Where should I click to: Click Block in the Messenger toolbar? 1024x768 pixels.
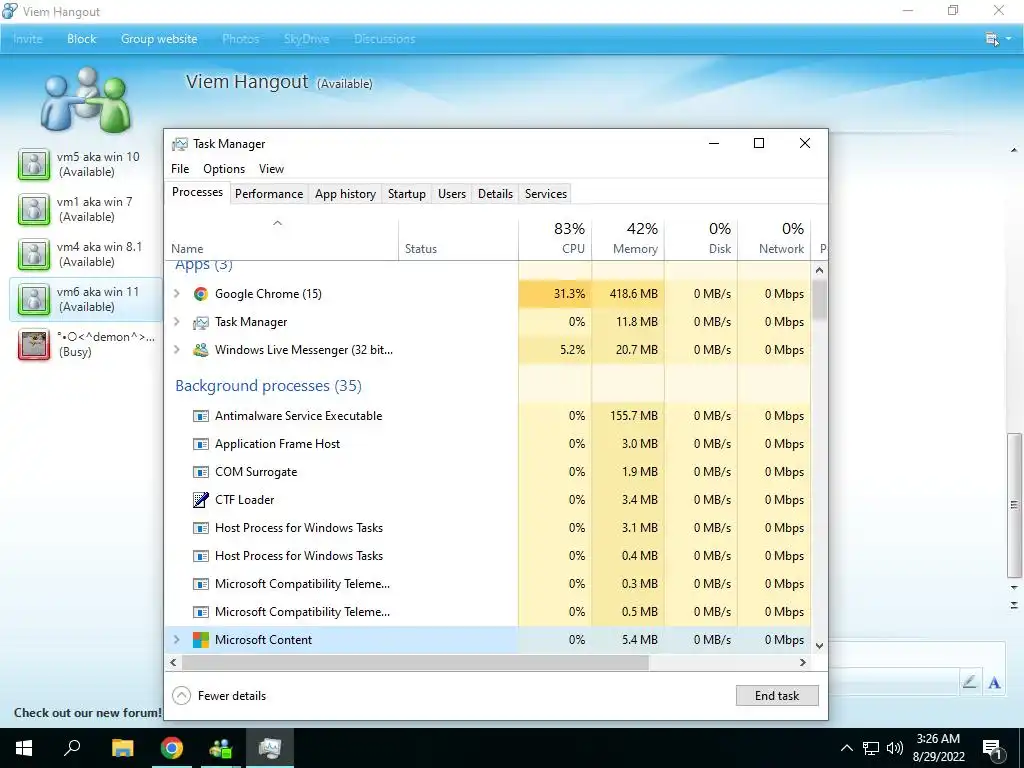[82, 39]
